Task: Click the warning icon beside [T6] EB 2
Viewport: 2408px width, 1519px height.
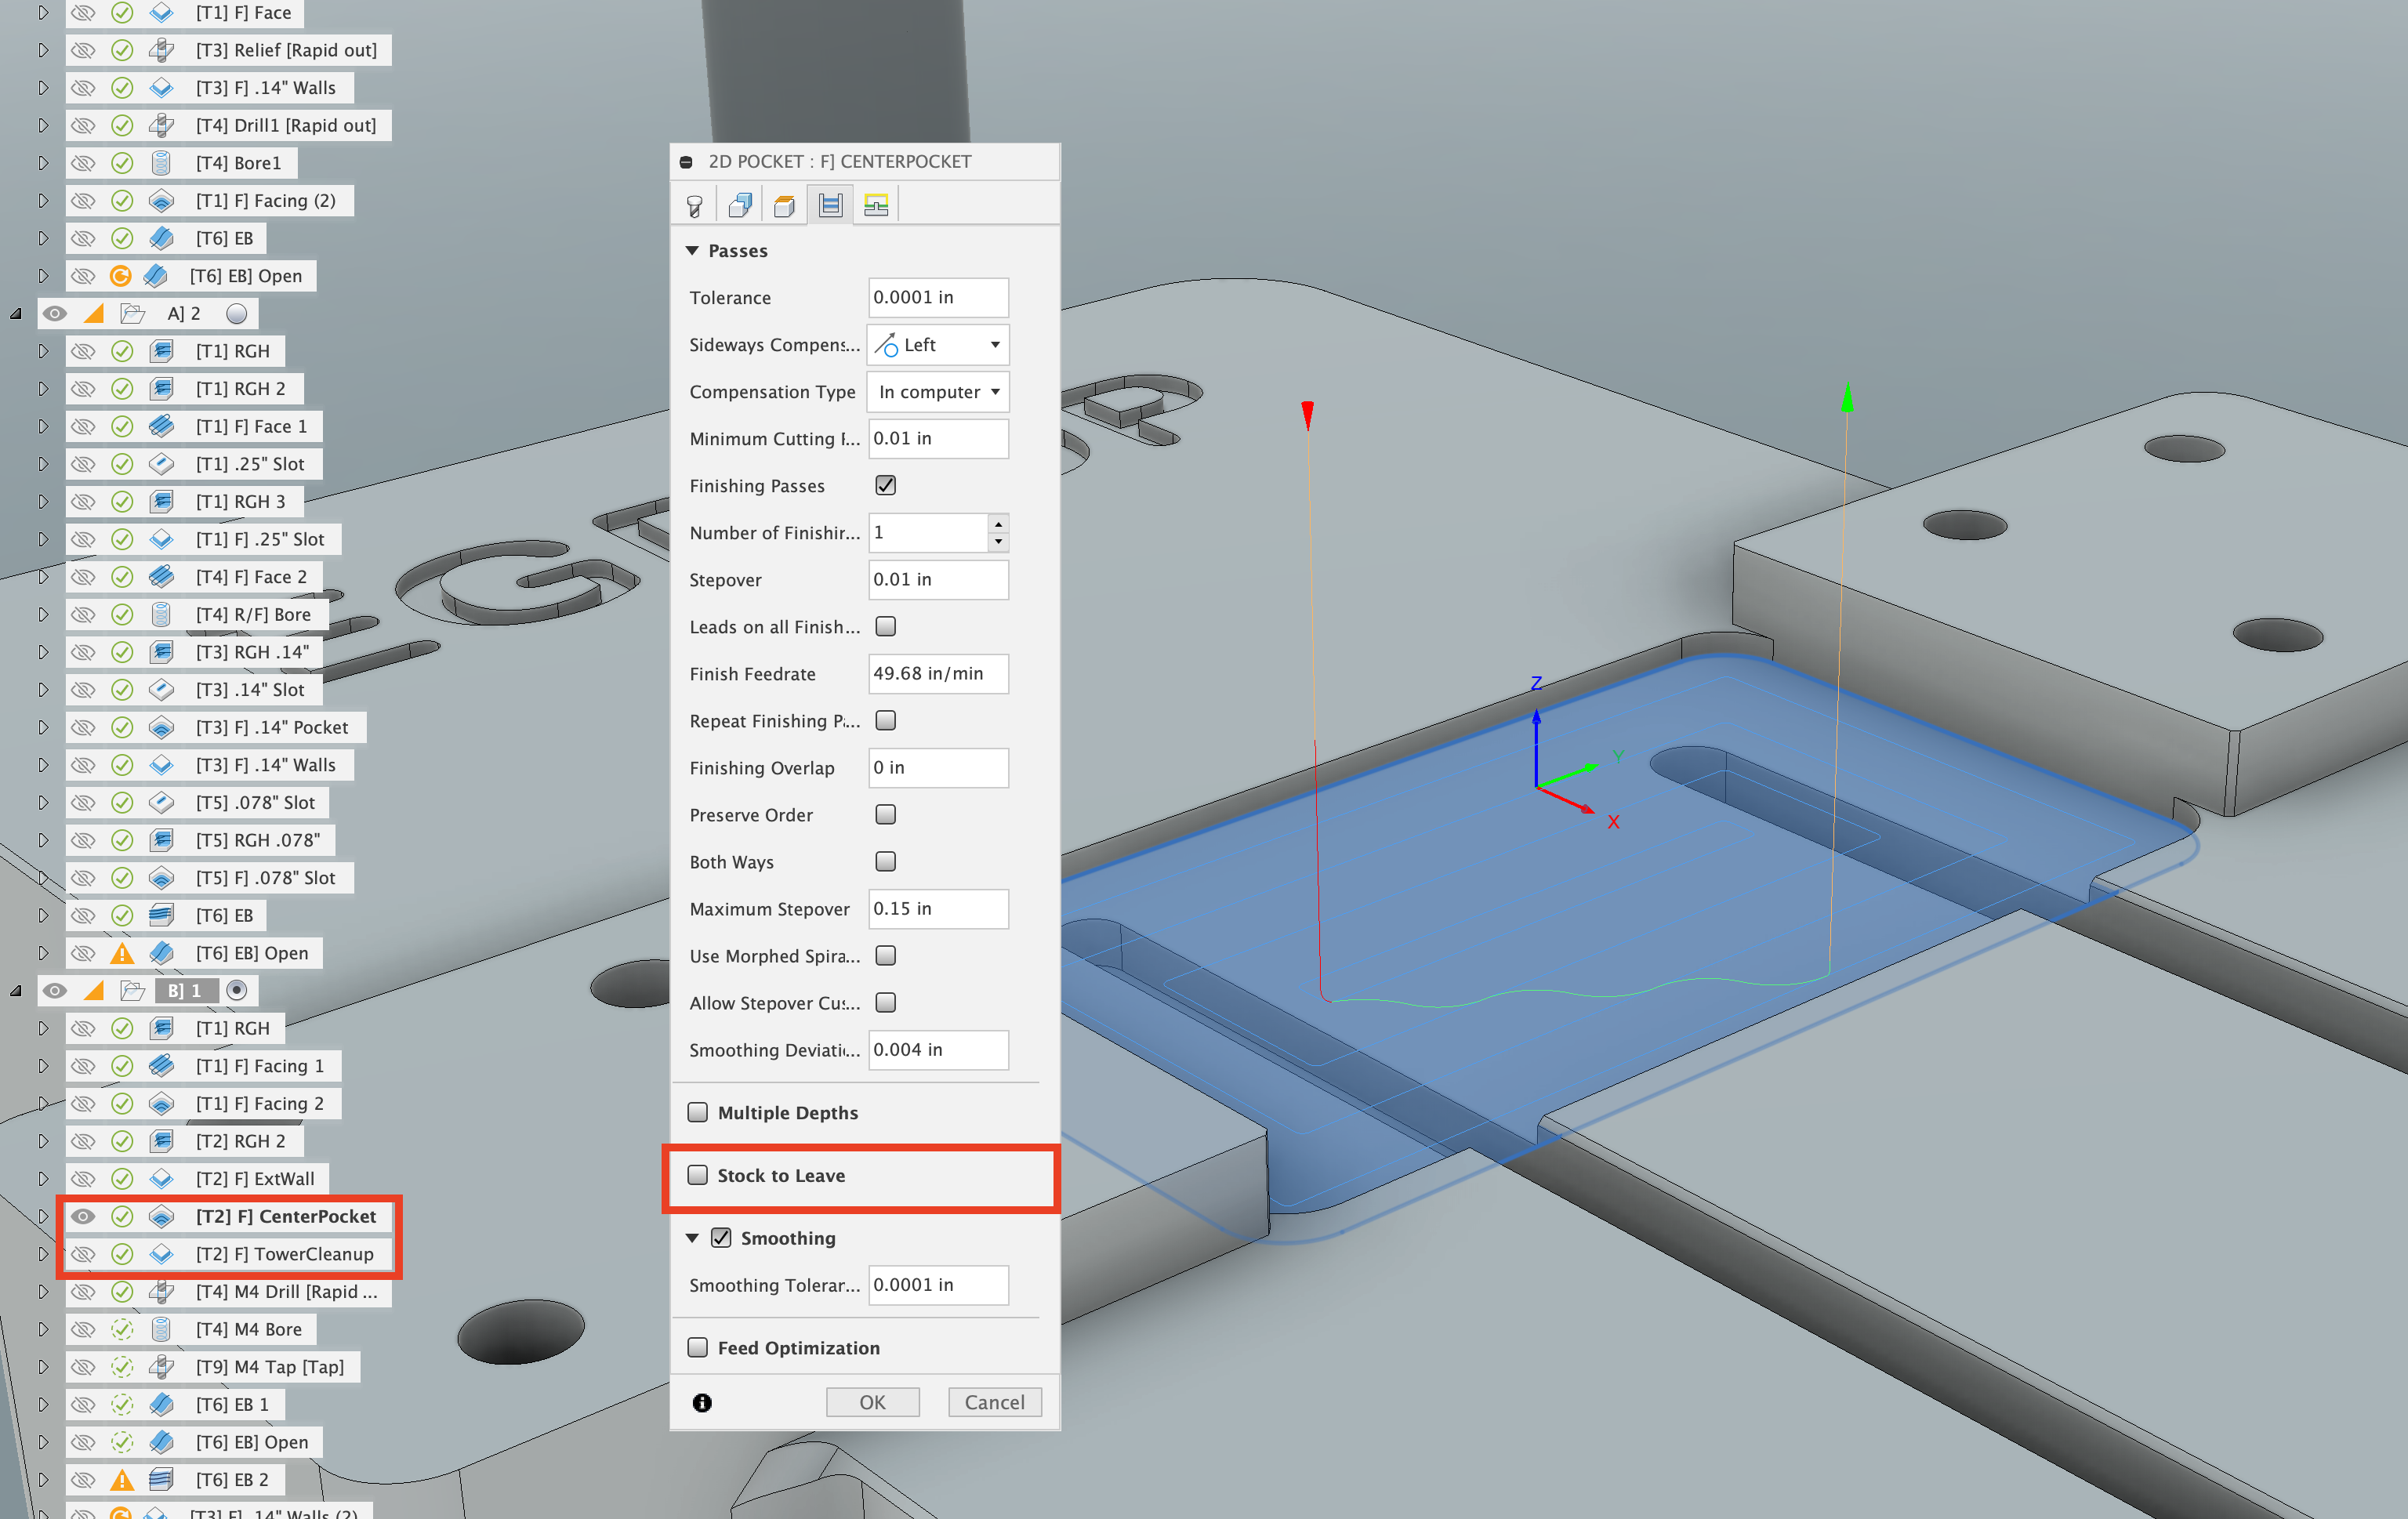Action: tap(122, 1479)
